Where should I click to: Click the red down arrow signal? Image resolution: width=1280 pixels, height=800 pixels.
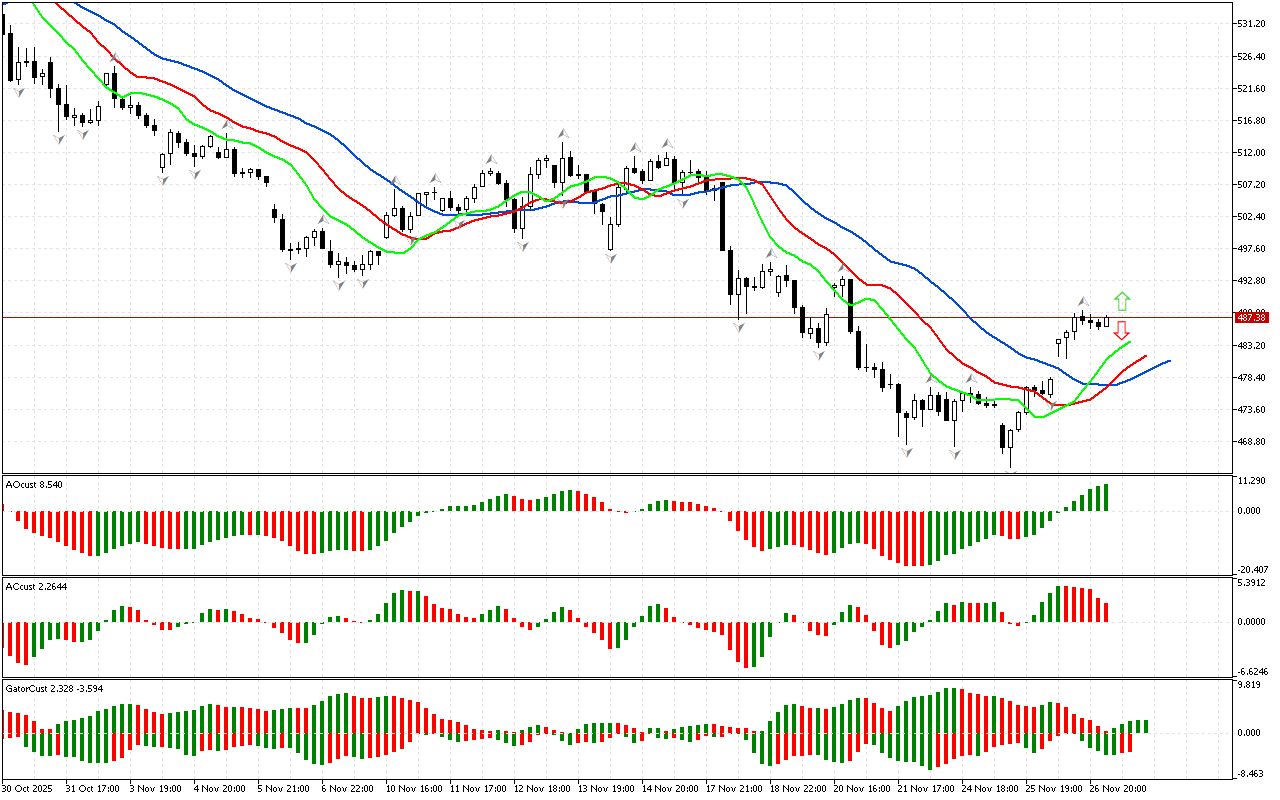1122,330
